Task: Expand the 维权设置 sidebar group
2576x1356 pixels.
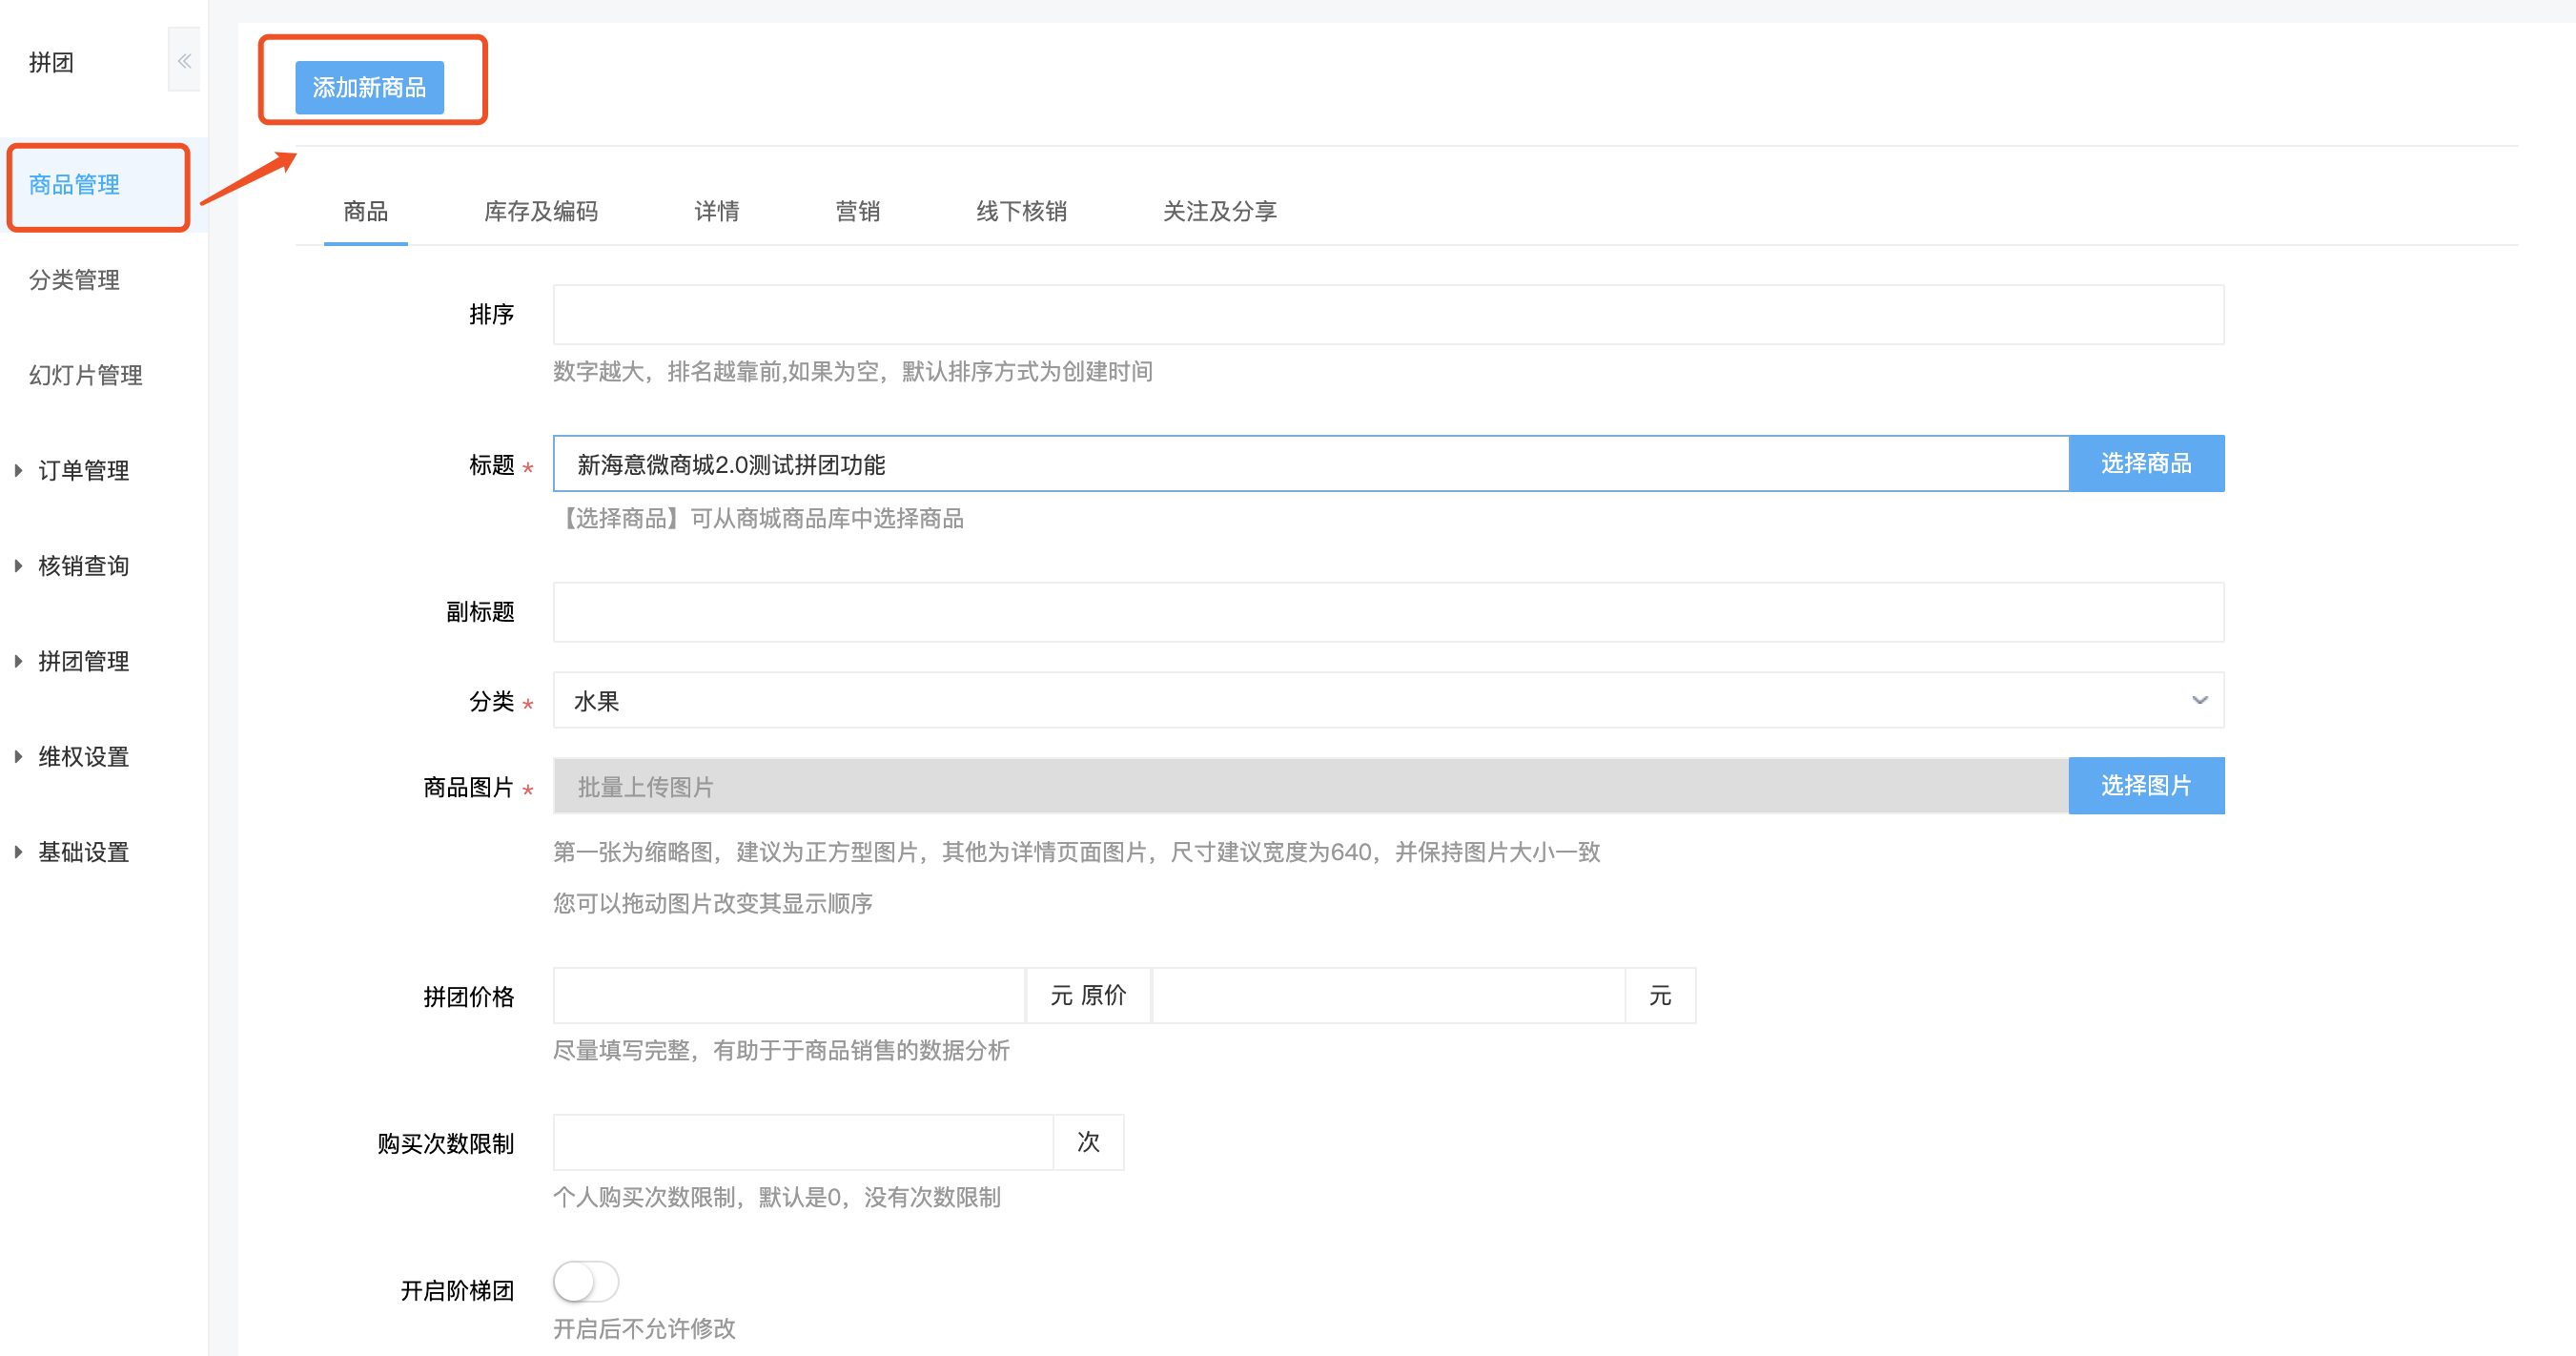Action: tap(83, 757)
